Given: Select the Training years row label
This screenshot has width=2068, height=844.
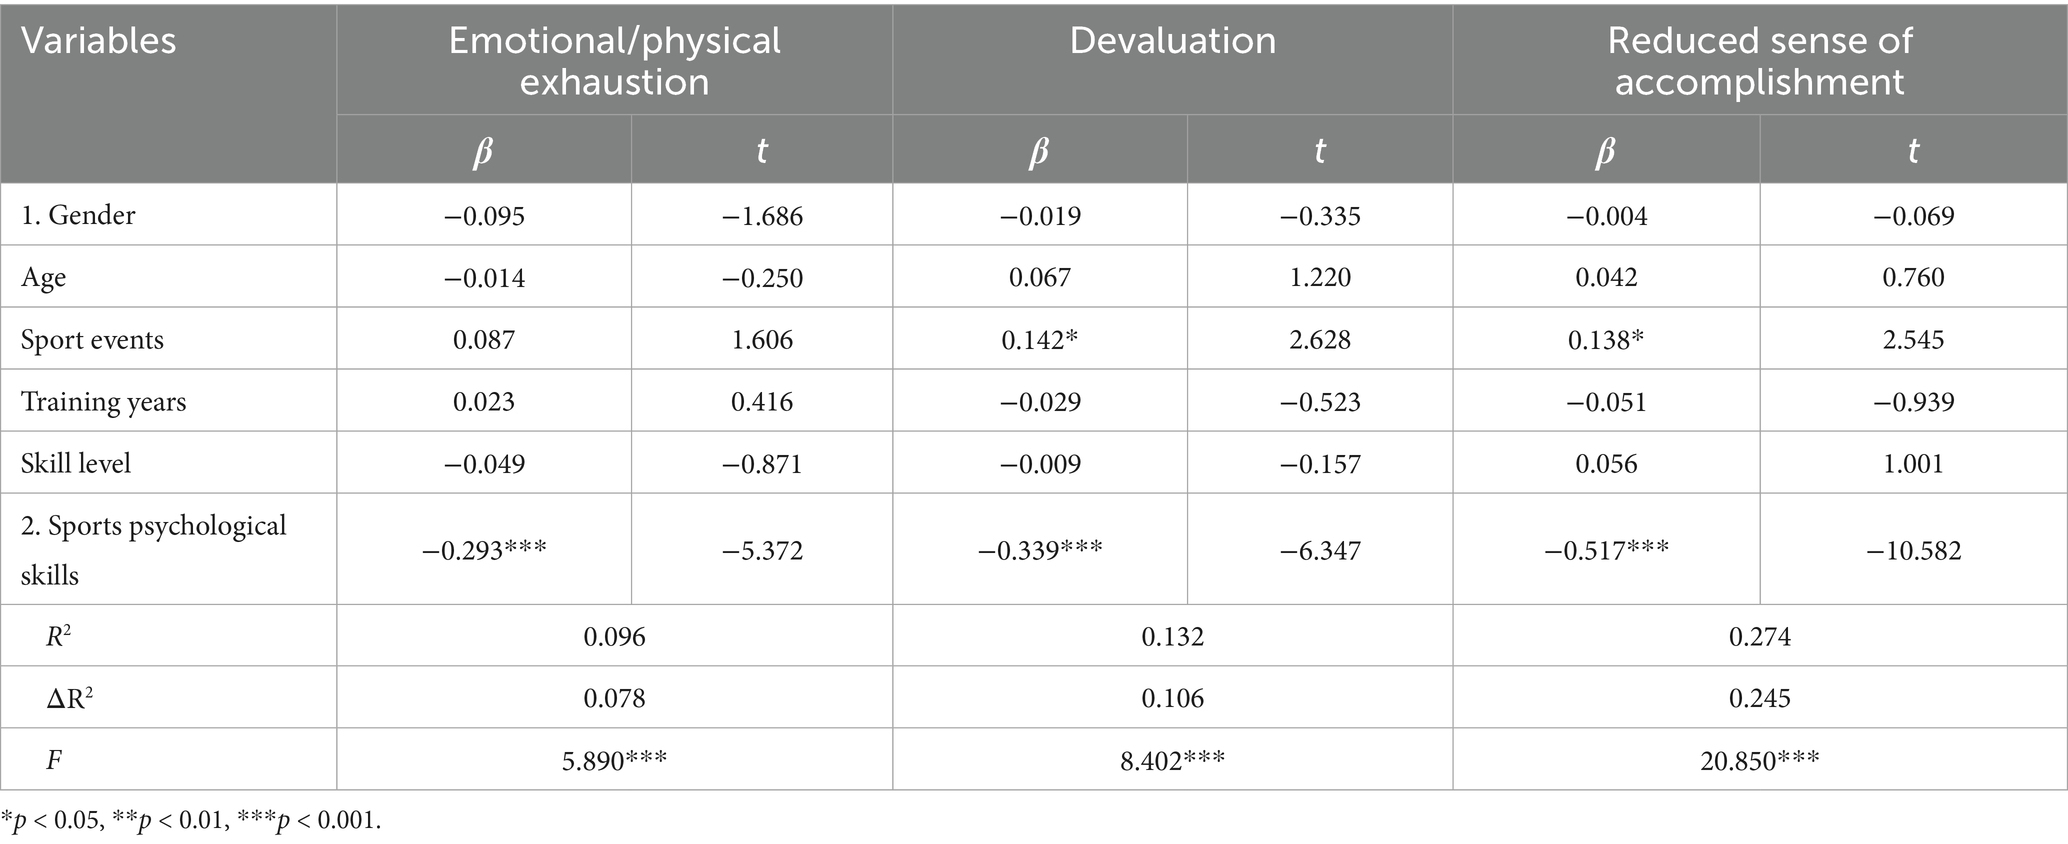Looking at the screenshot, I should (104, 401).
